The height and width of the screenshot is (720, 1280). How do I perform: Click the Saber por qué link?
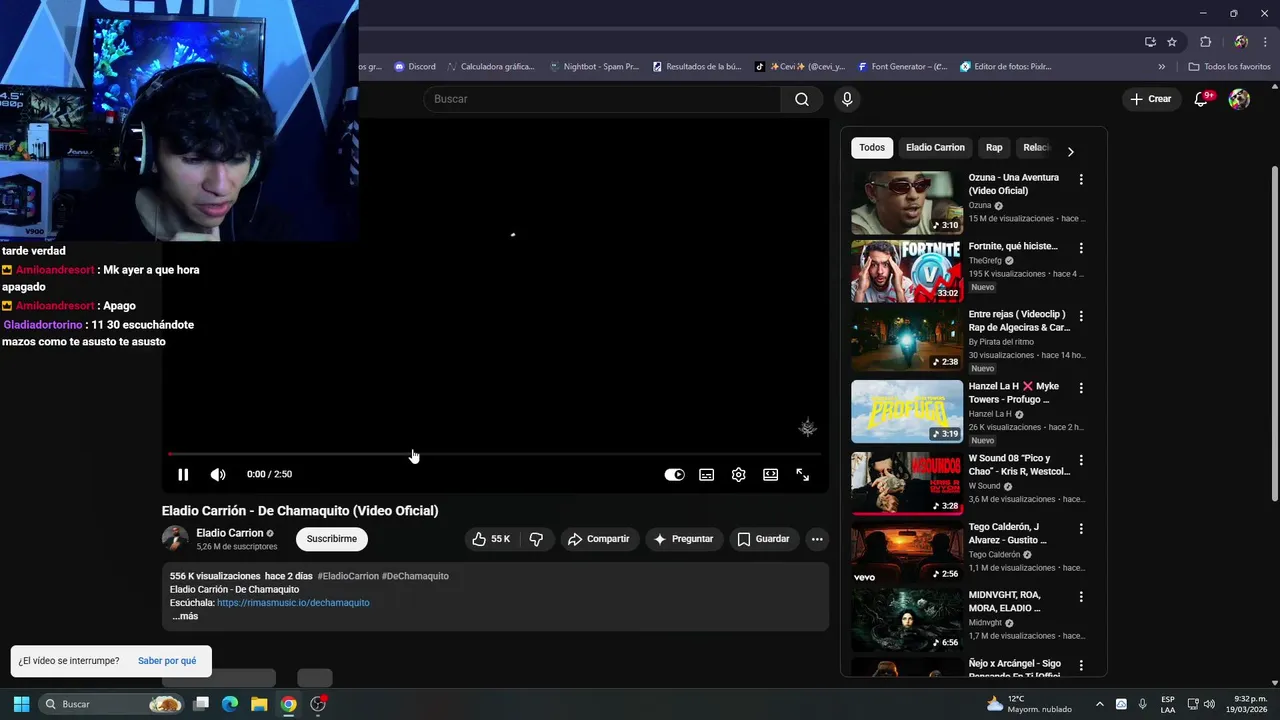[x=167, y=661]
